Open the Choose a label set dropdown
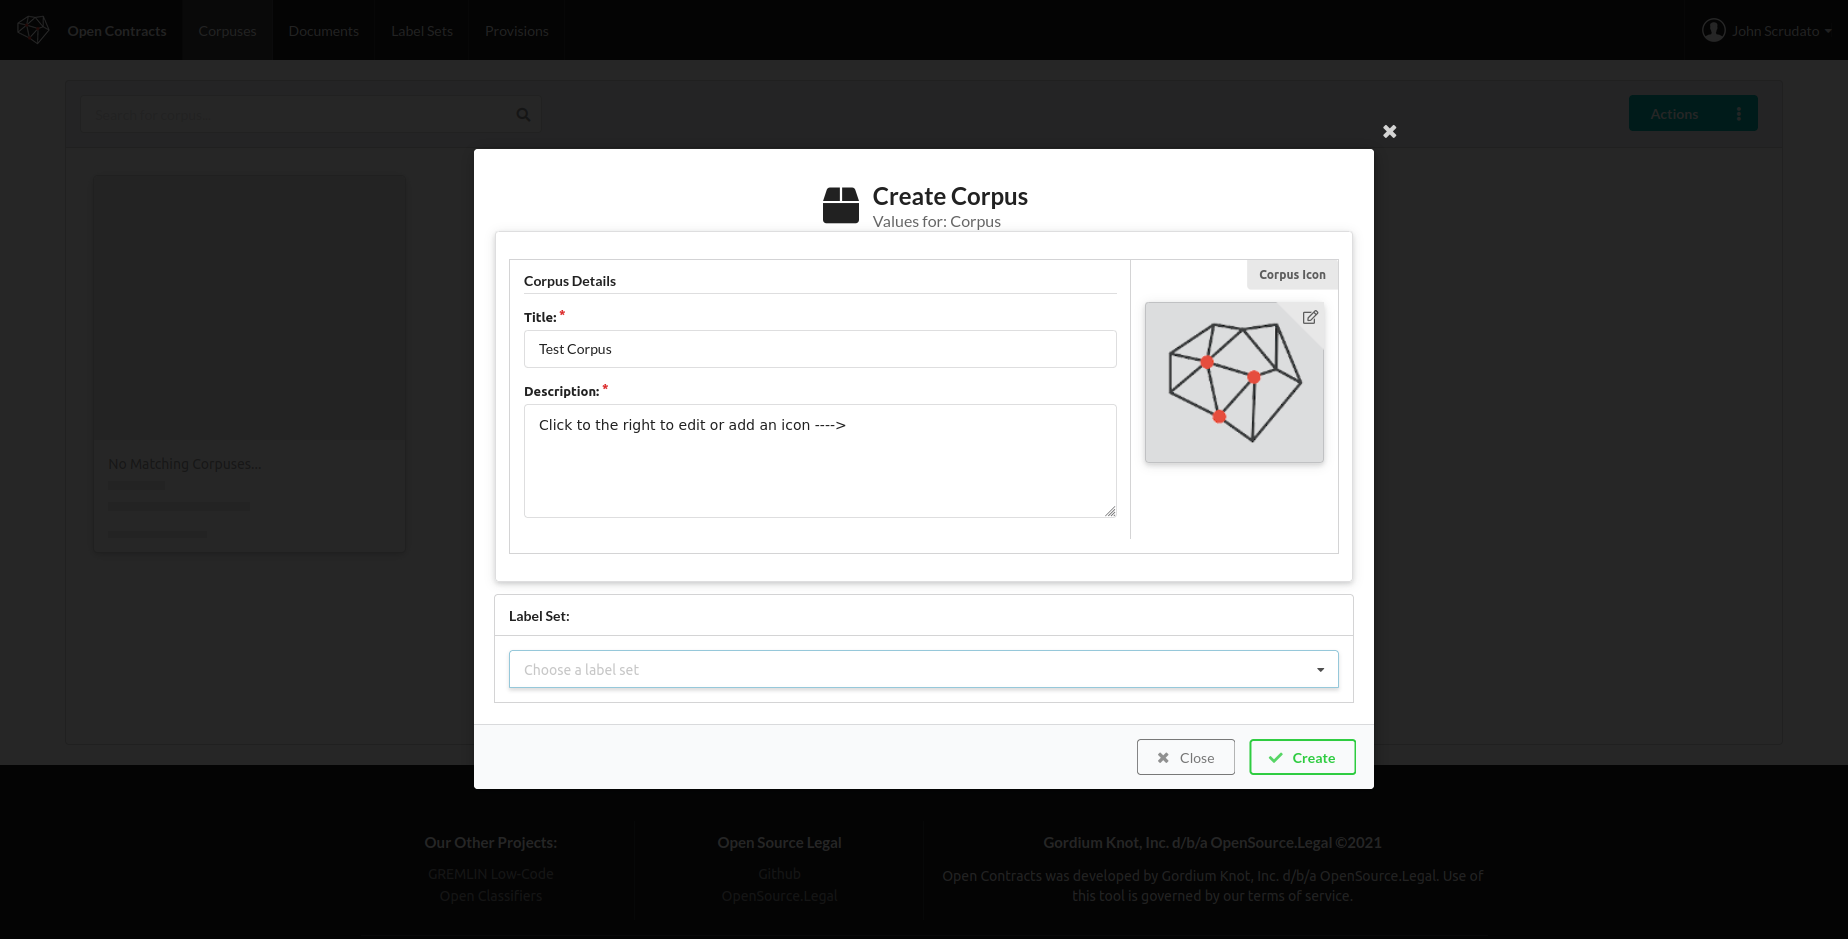This screenshot has width=1848, height=939. point(923,669)
